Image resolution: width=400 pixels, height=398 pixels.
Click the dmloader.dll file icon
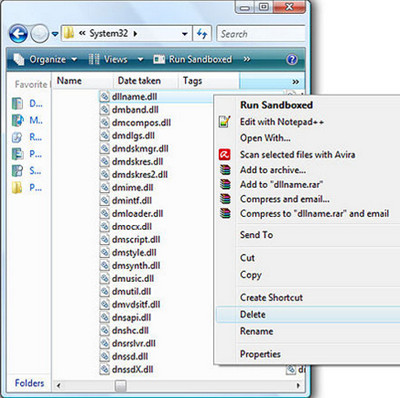(105, 214)
